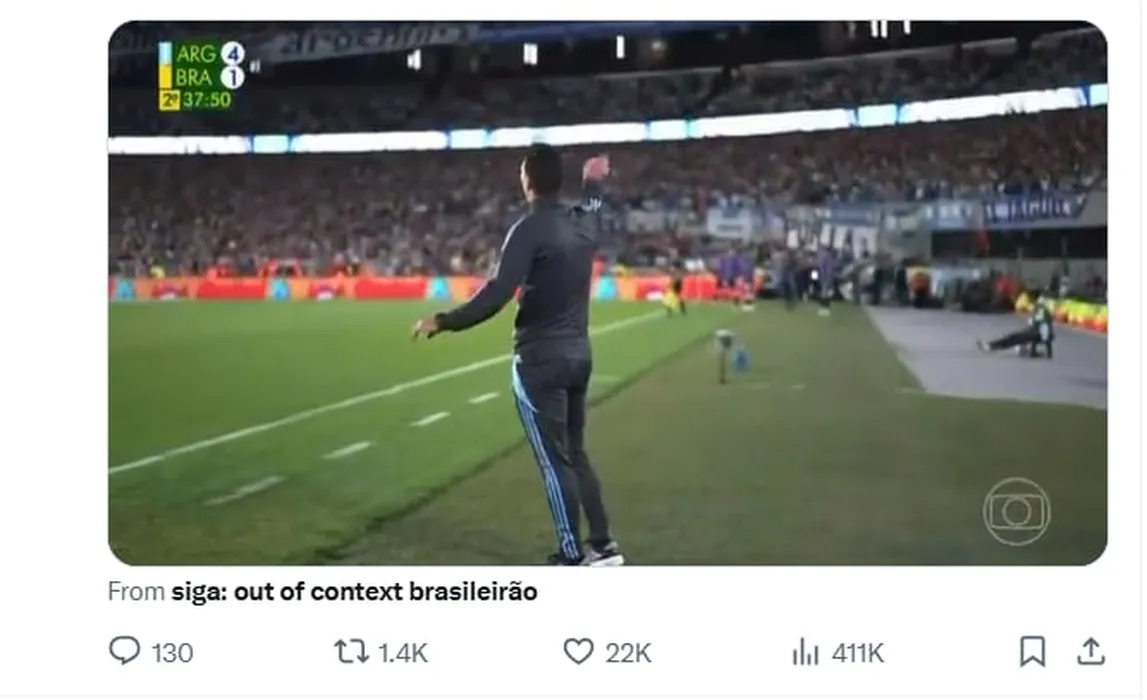Open the view analytics bar chart icon
This screenshot has height=700, width=1147.
(x=805, y=651)
